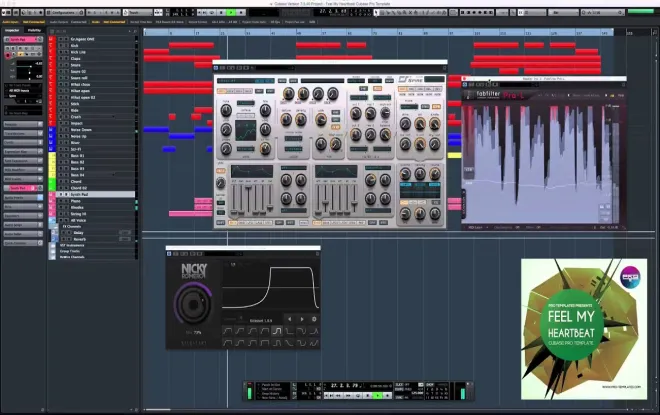Select the Range Selection tool in toolbar
Screen dimensions: 660x415
[382, 13]
